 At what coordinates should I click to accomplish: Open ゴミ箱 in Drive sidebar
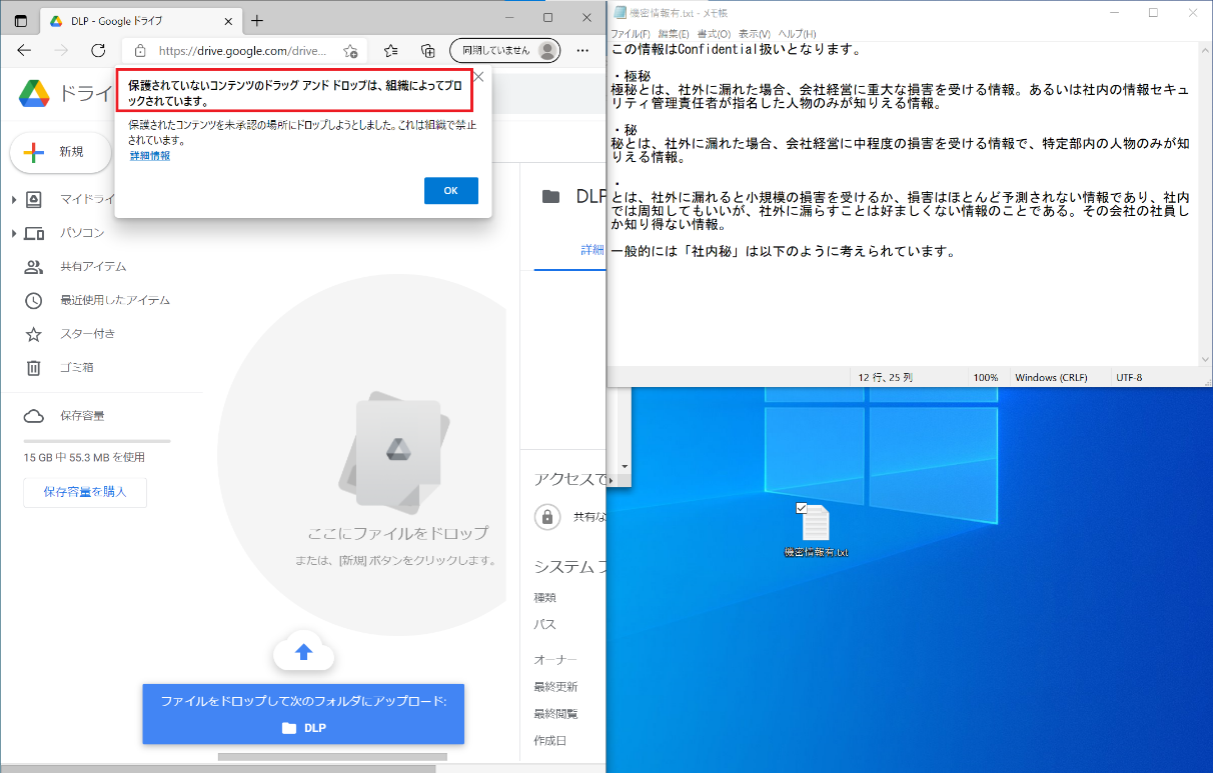pyautogui.click(x=77, y=368)
